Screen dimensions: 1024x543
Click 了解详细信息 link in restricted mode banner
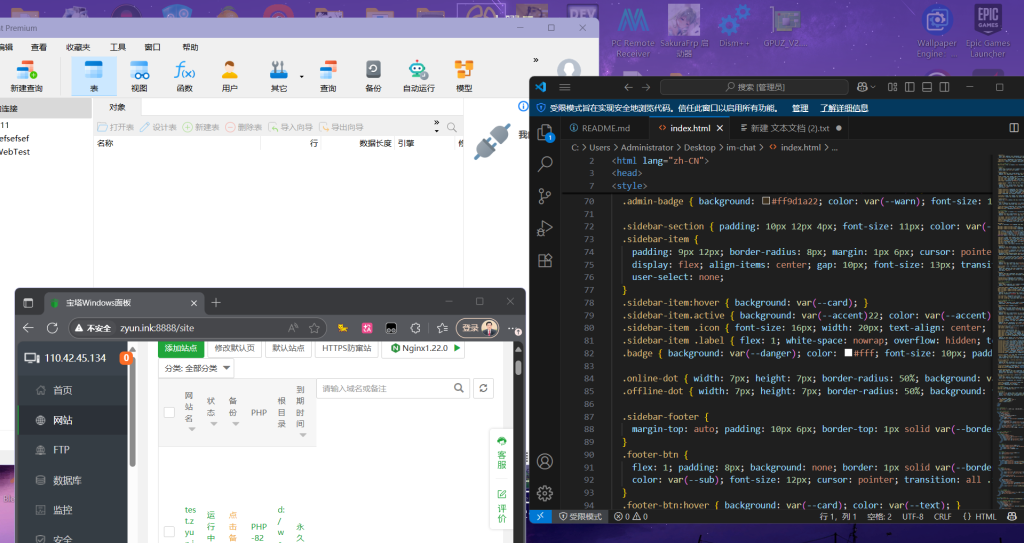pyautogui.click(x=844, y=108)
